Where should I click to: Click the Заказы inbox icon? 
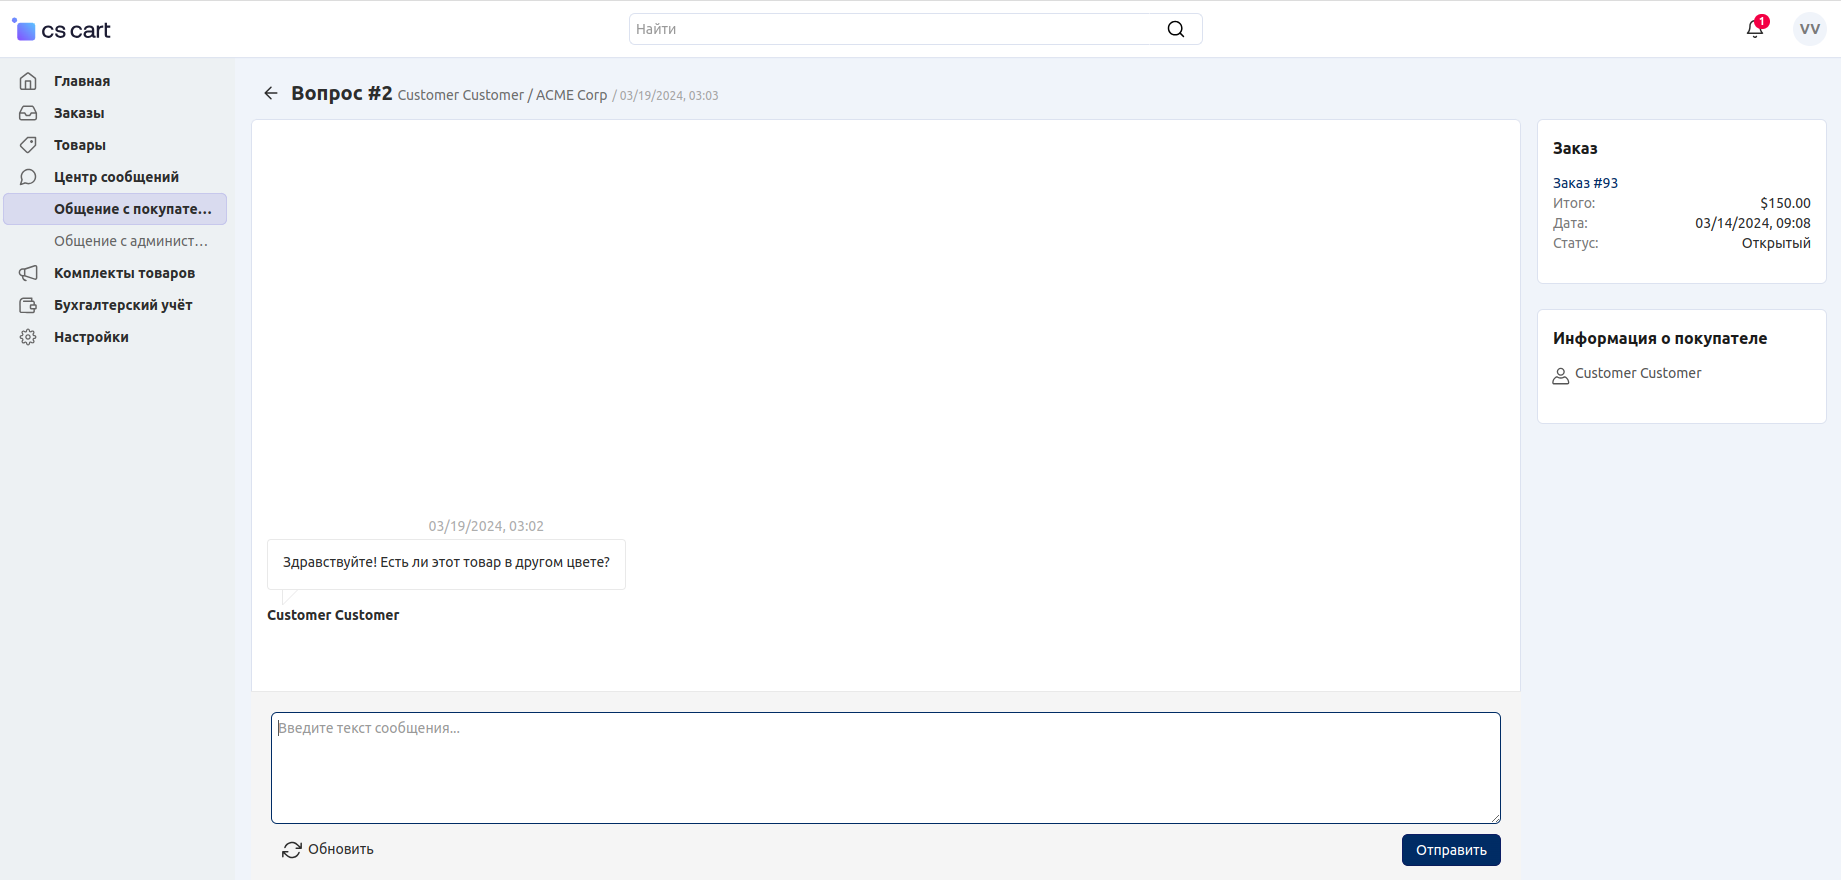click(x=28, y=113)
